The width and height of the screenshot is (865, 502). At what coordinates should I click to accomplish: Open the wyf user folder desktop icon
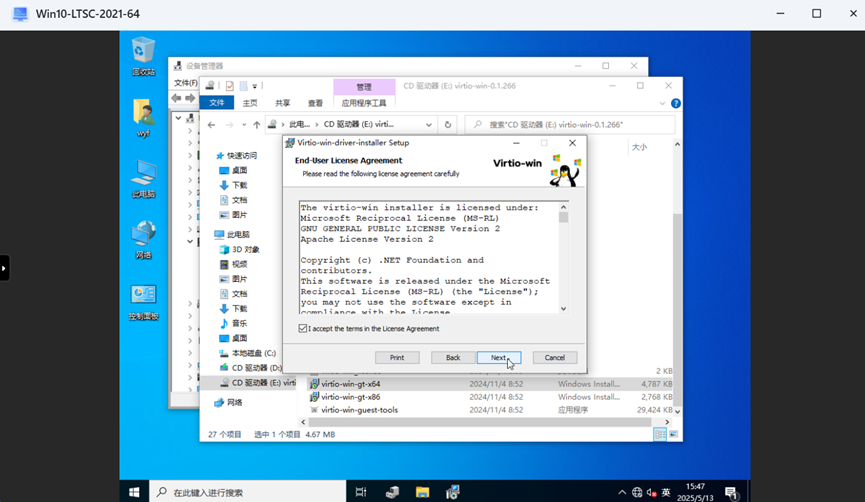tap(143, 118)
